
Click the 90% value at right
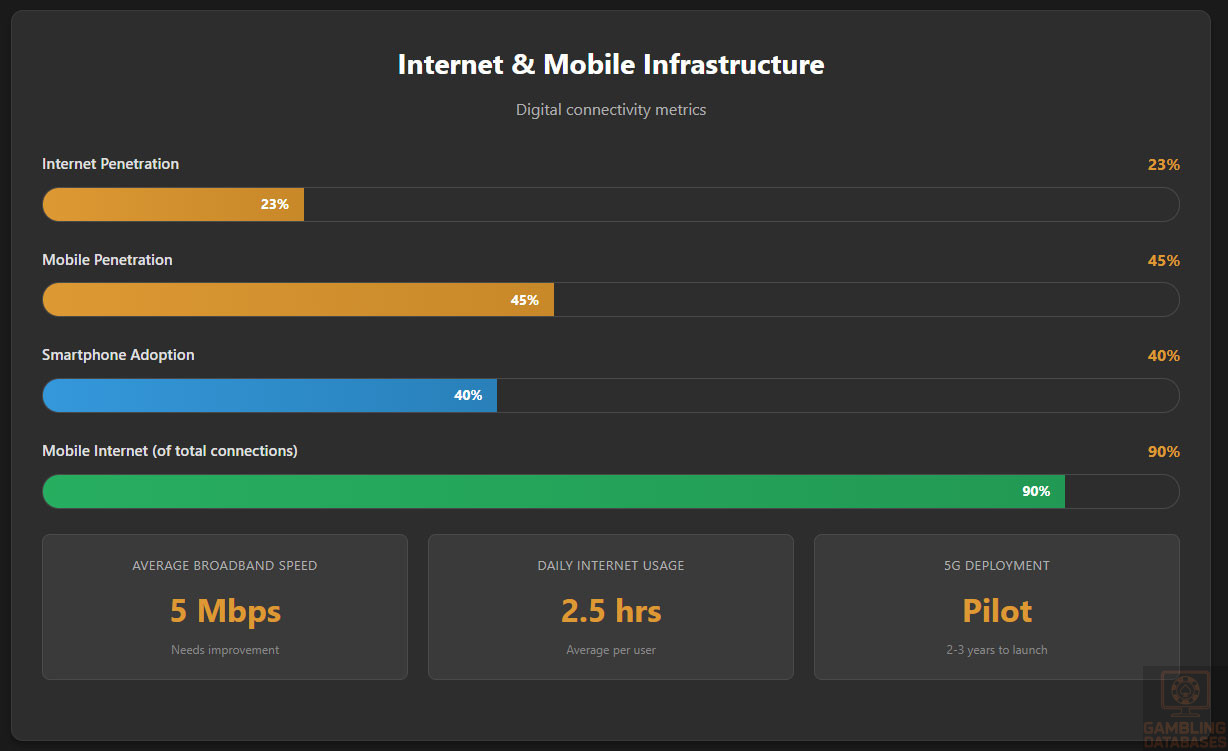click(x=1163, y=452)
